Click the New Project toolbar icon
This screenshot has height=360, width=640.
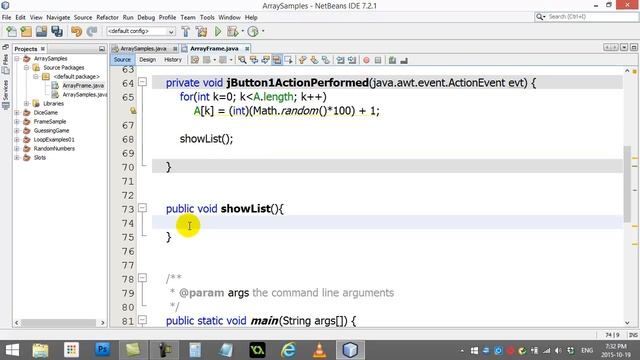pos(26,31)
